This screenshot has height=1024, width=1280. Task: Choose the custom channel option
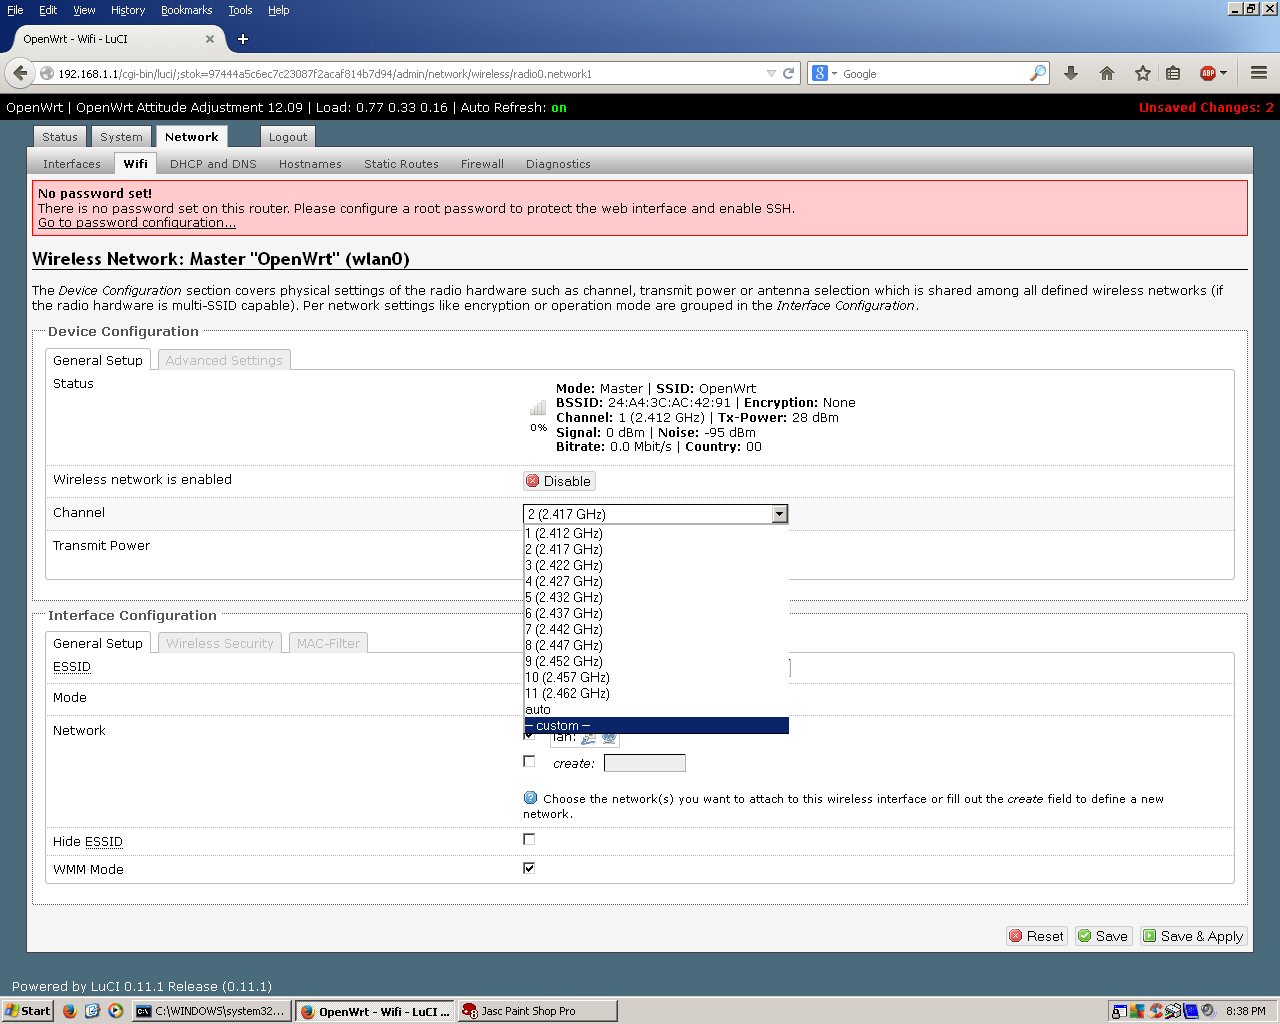coord(656,725)
